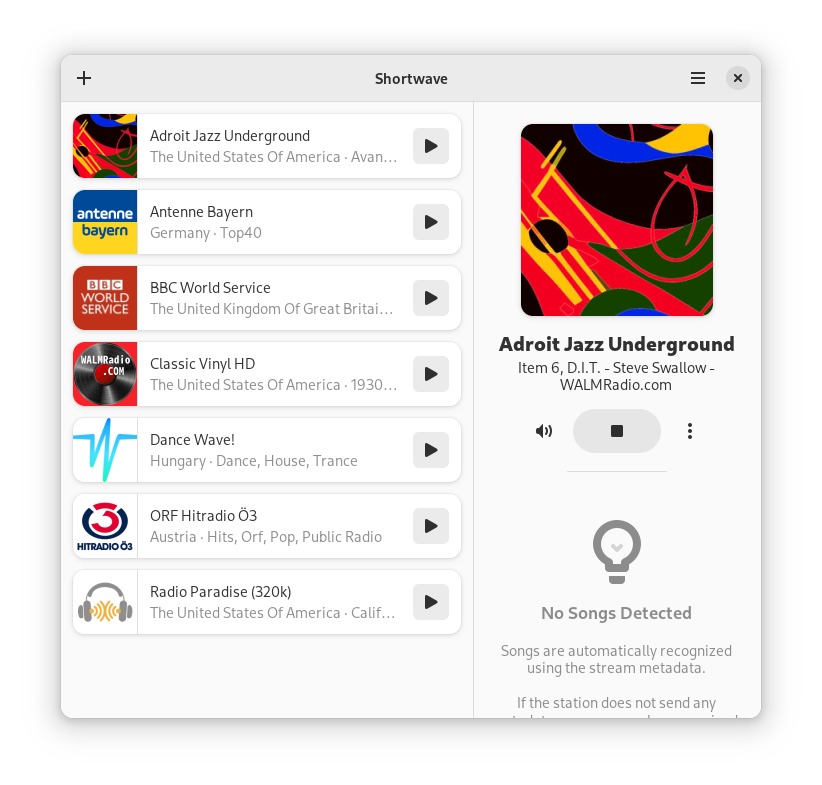Select the Classic Vinyl HD vinyl logo
The image size is (822, 785).
pos(105,374)
